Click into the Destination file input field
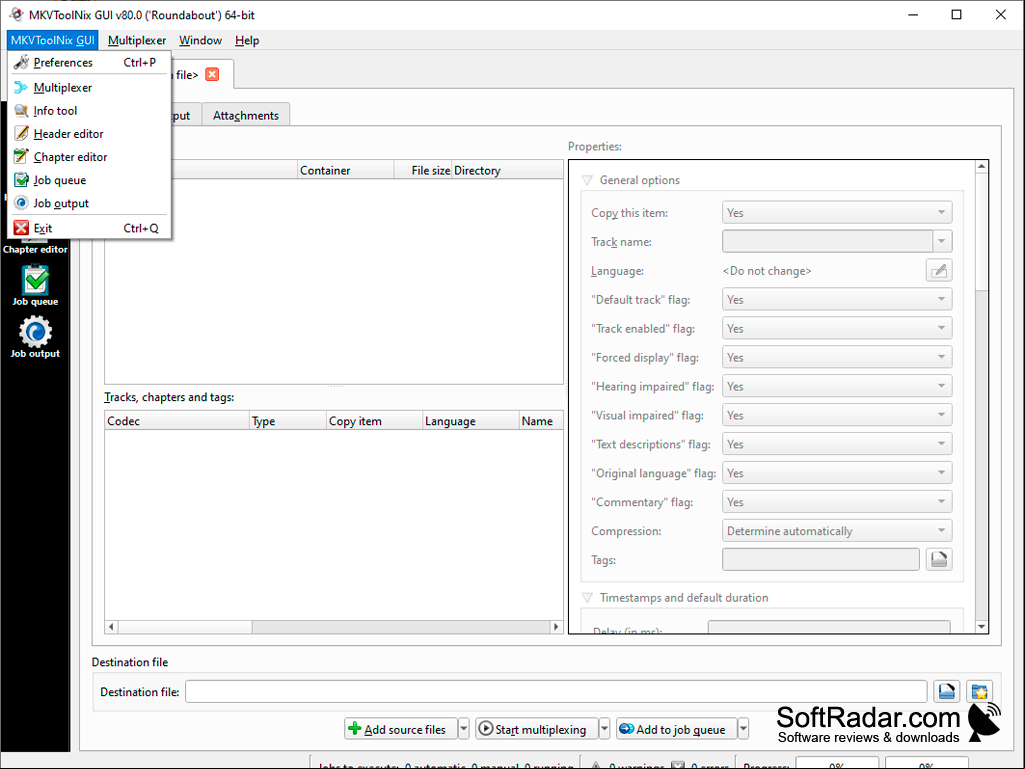This screenshot has width=1025, height=769. pyautogui.click(x=556, y=691)
